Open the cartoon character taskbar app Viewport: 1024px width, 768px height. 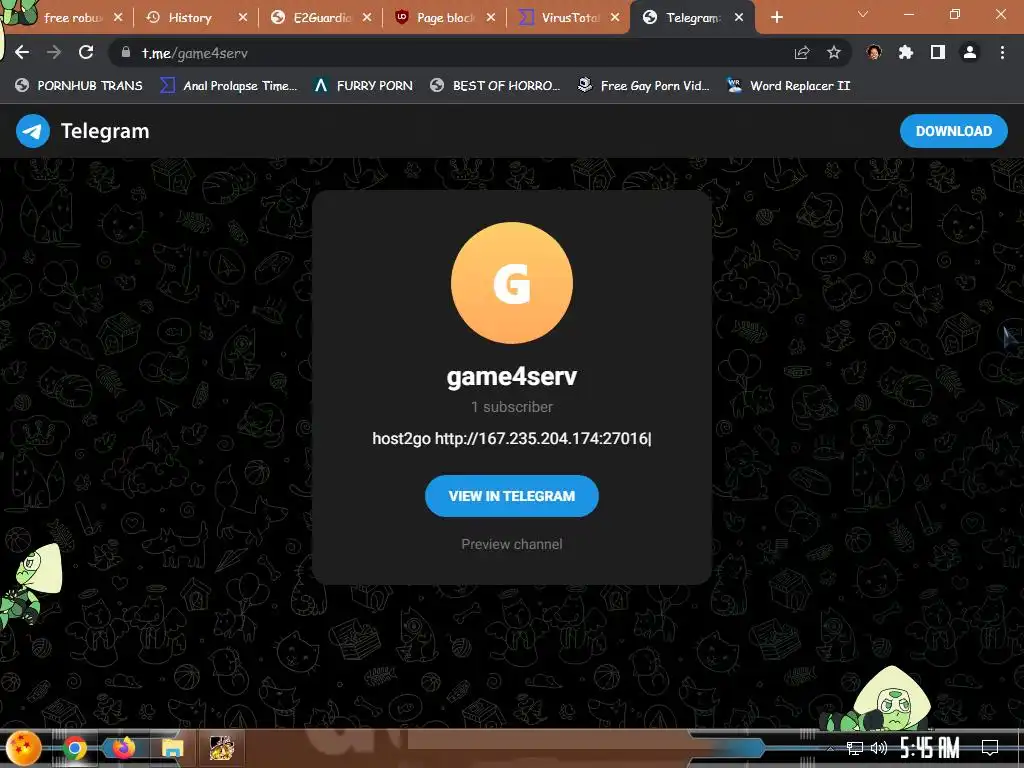(222, 748)
